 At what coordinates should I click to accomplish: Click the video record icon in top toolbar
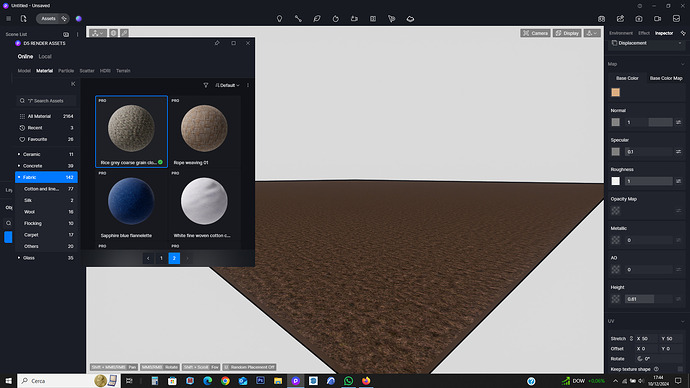pyautogui.click(x=657, y=18)
